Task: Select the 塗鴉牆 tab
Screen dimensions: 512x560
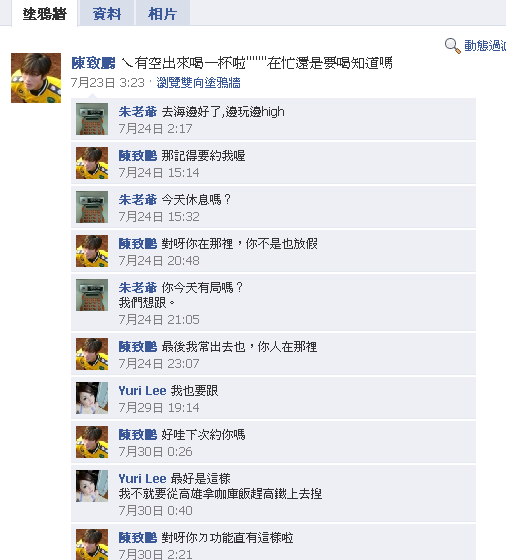Action: click(45, 14)
